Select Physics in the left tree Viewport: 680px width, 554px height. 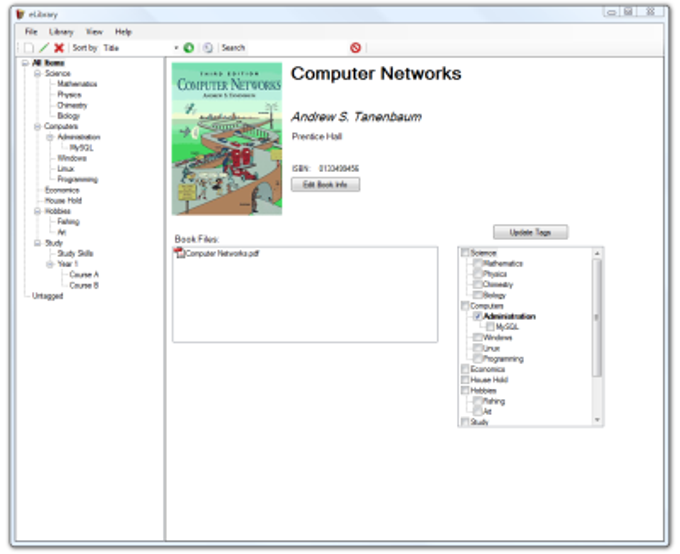pyautogui.click(x=69, y=95)
